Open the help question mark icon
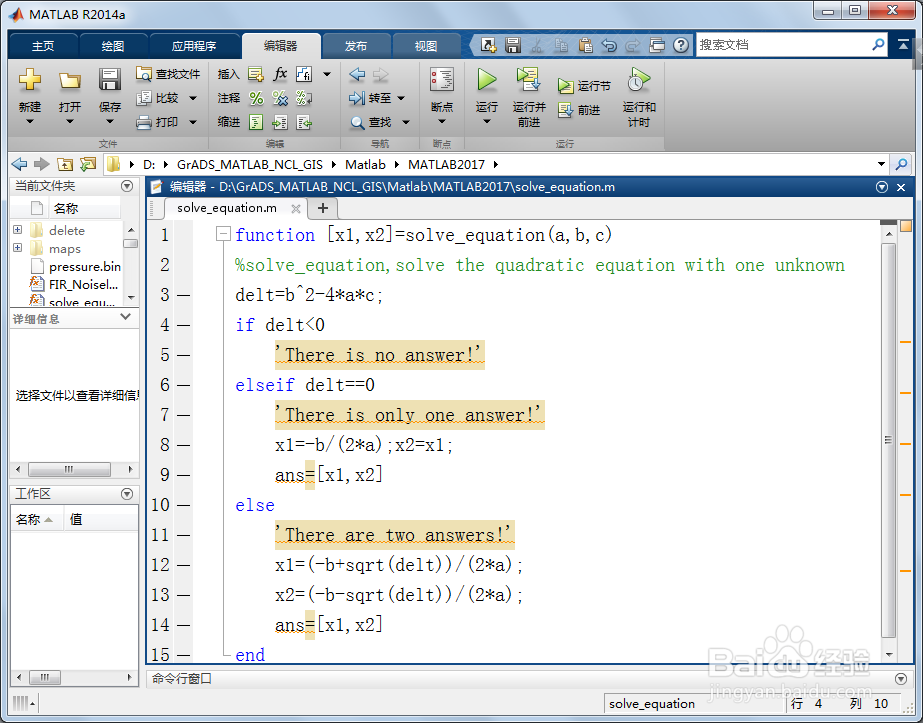Screen dimensions: 923x723 coord(681,45)
